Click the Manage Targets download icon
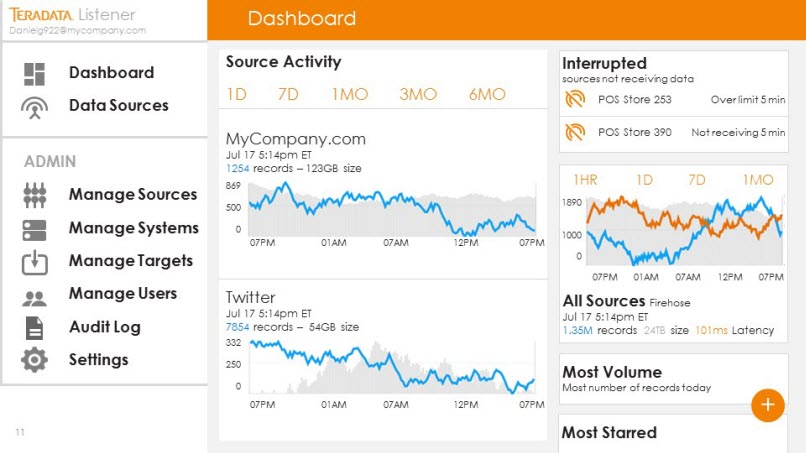The height and width of the screenshot is (453, 806). pyautogui.click(x=35, y=262)
